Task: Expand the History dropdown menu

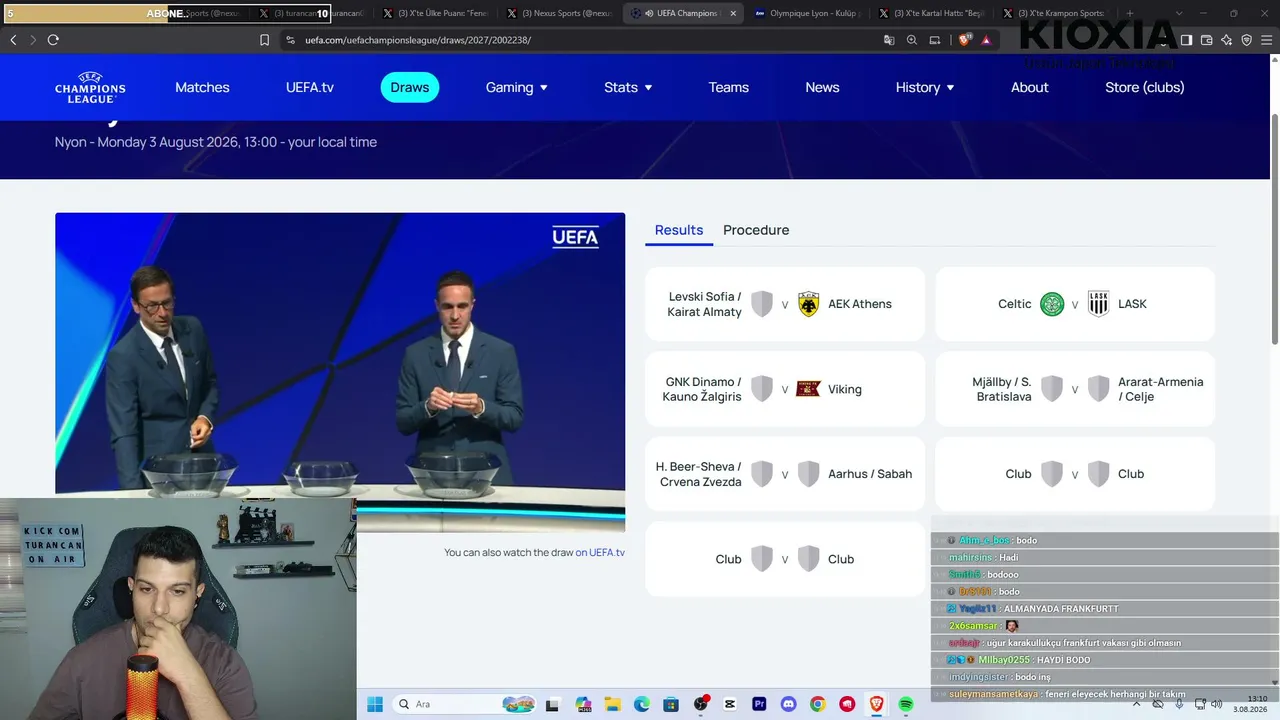Action: tap(925, 88)
